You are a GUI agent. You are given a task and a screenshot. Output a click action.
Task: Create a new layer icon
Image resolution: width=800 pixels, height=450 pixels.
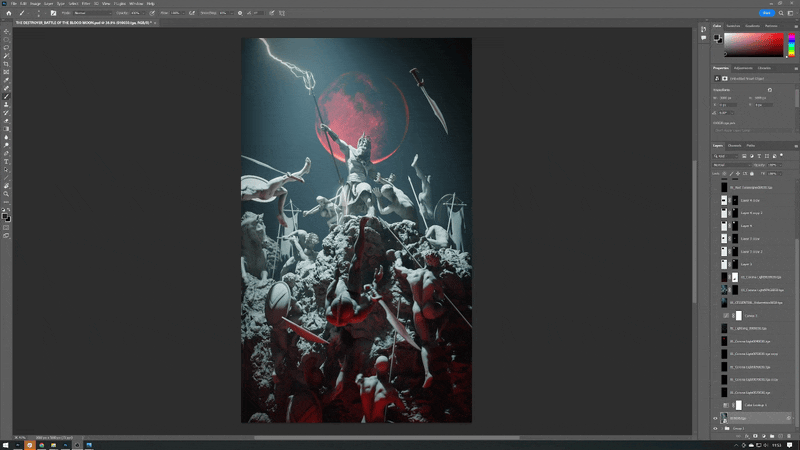780,436
